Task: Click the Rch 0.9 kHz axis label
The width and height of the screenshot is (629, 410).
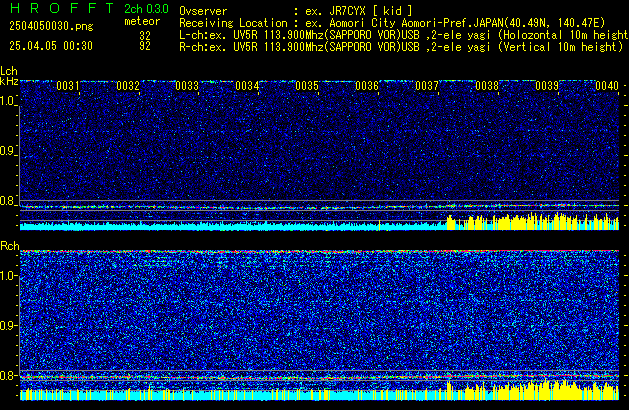Action: tap(8, 325)
